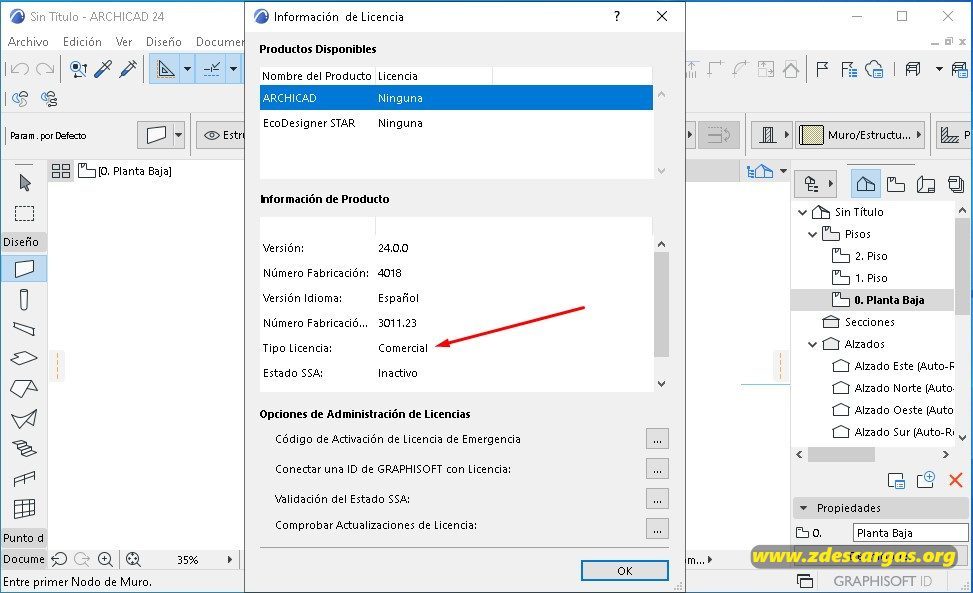Switch navigator to Project Map icon

coord(866,184)
